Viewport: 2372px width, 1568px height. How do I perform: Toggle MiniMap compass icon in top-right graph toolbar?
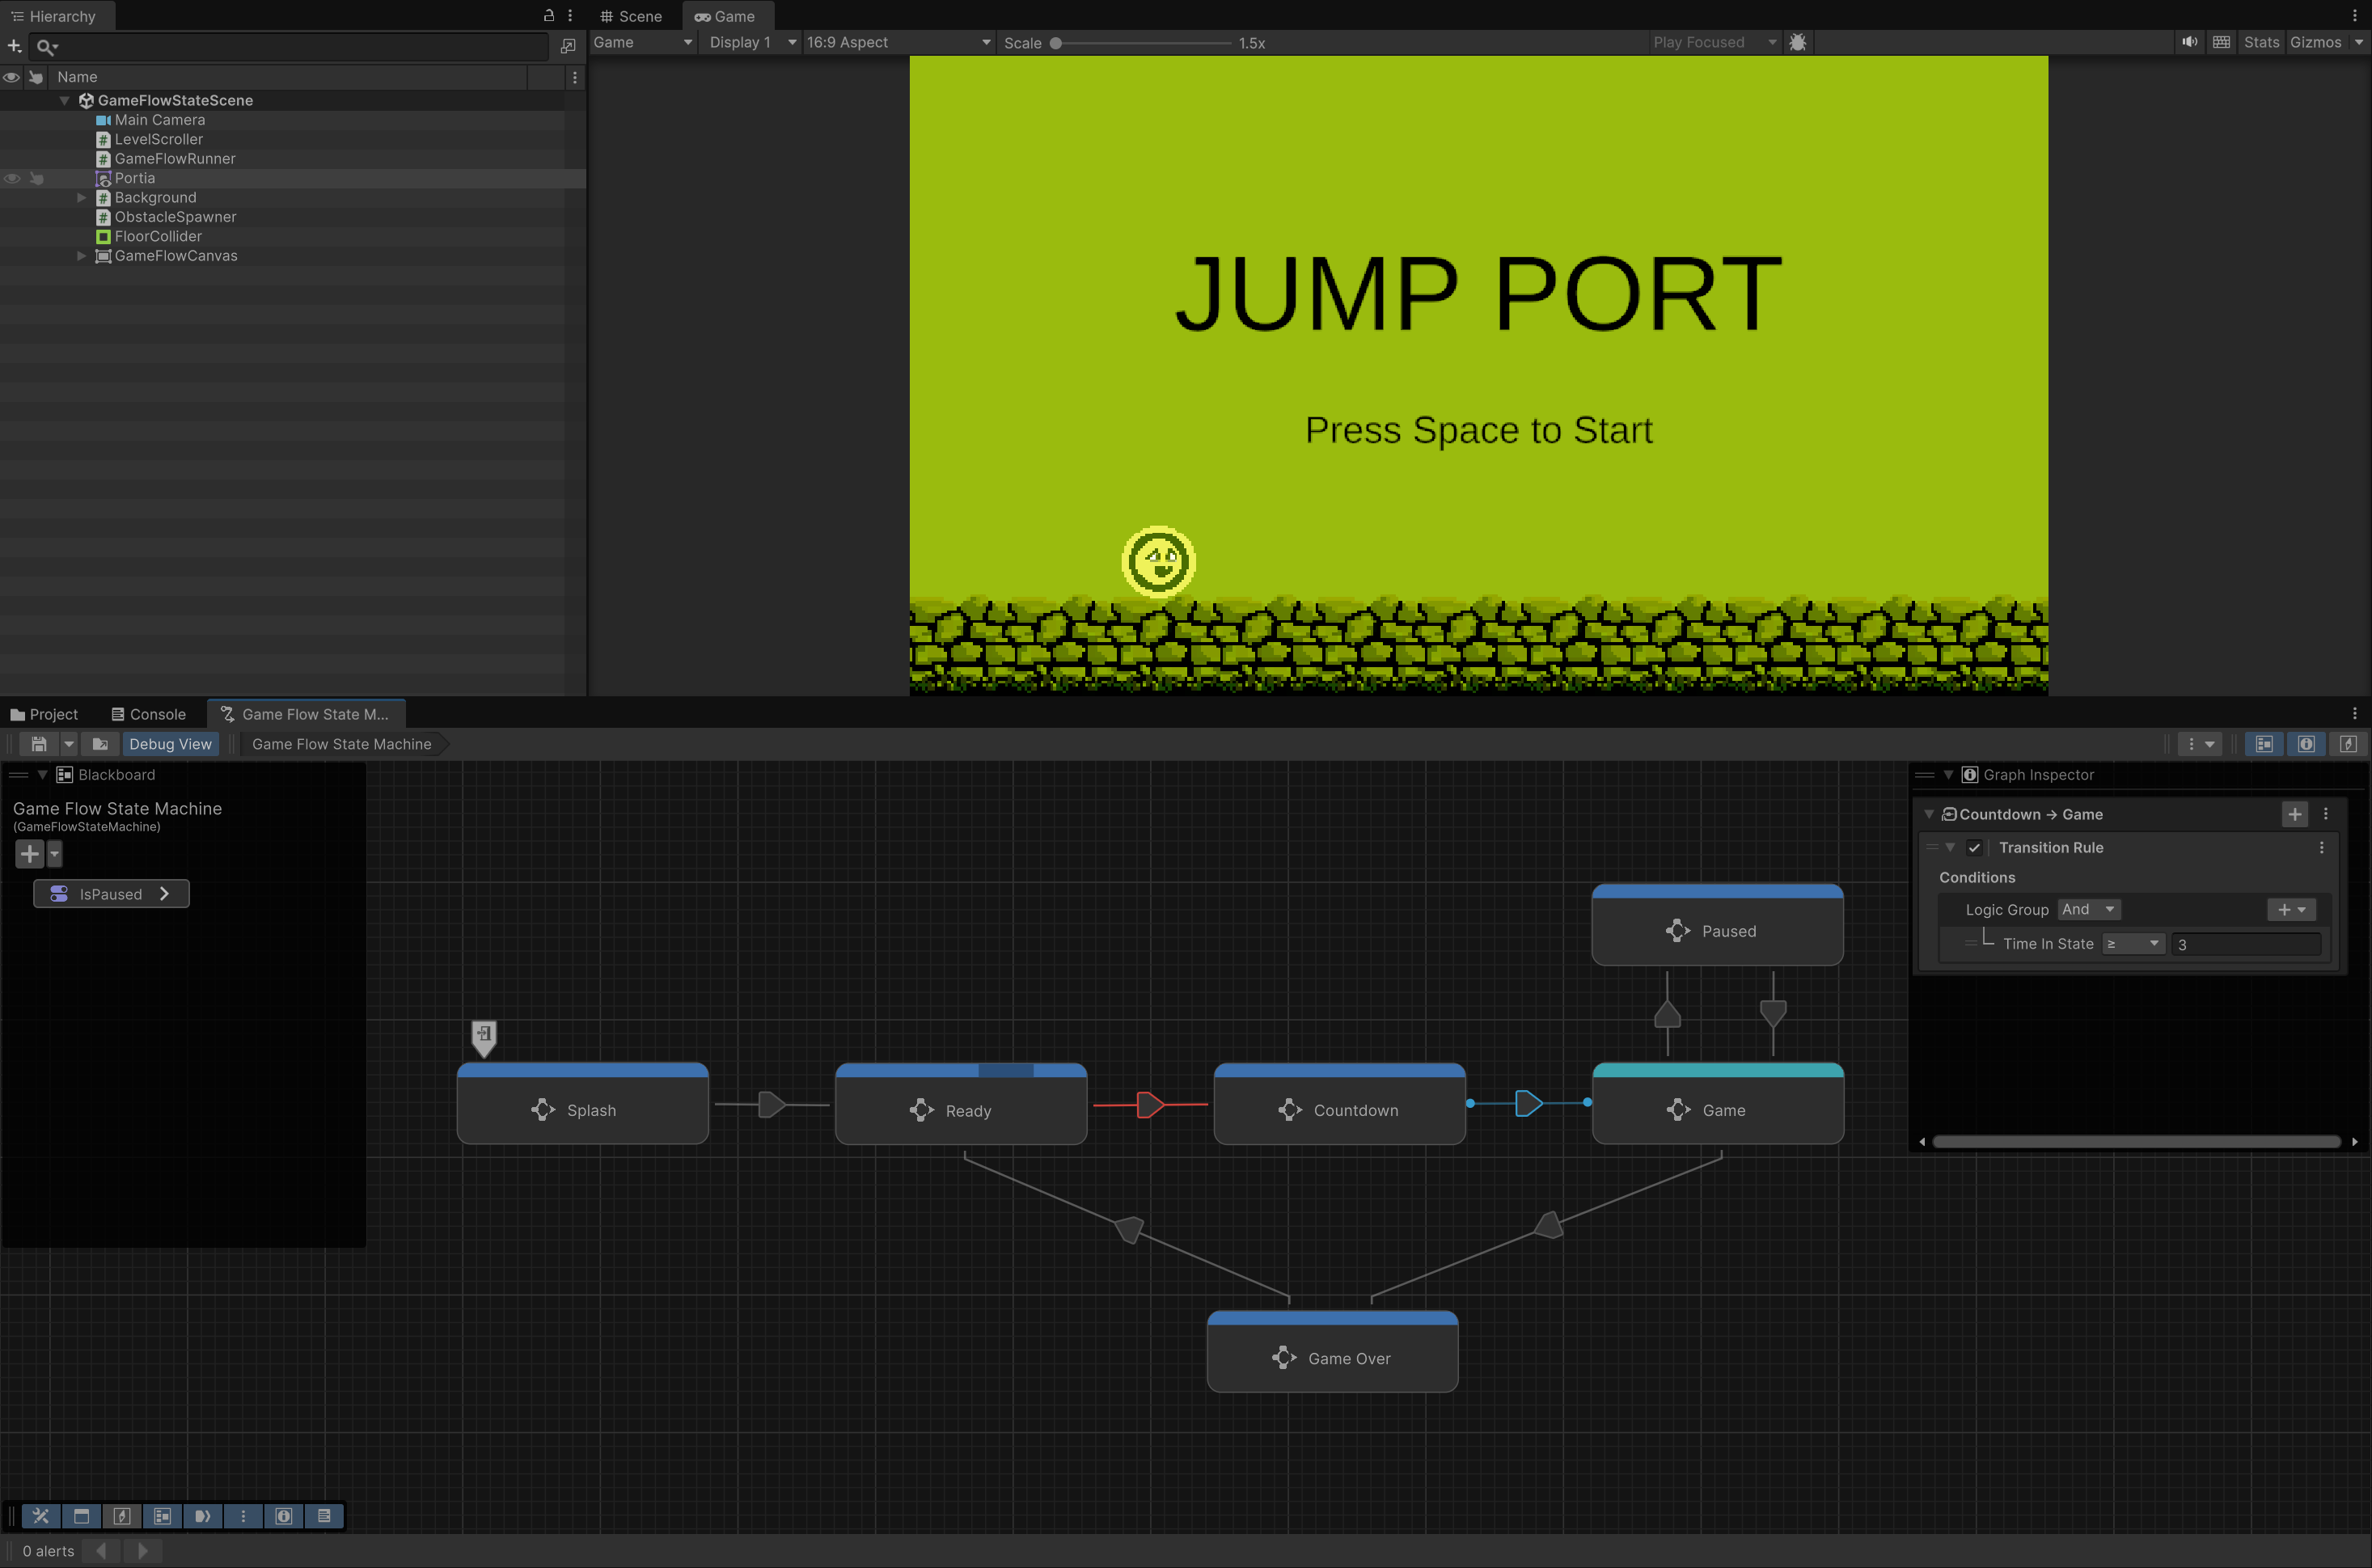click(x=2348, y=744)
